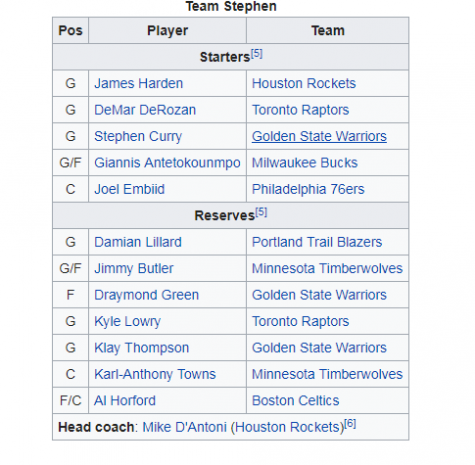Click Al Horford link
Screen dimensions: 475x465
(x=125, y=401)
